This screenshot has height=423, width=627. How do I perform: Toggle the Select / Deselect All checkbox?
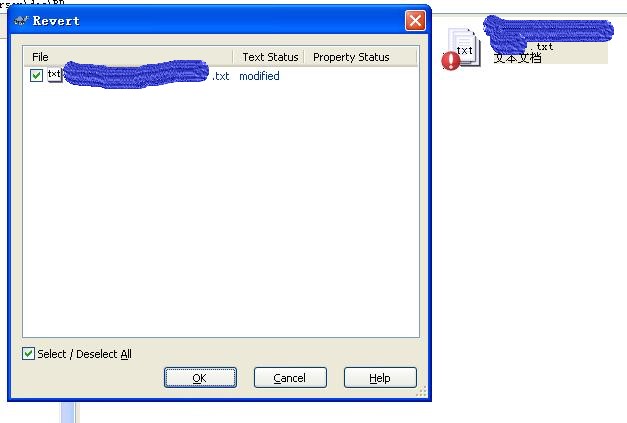point(28,353)
